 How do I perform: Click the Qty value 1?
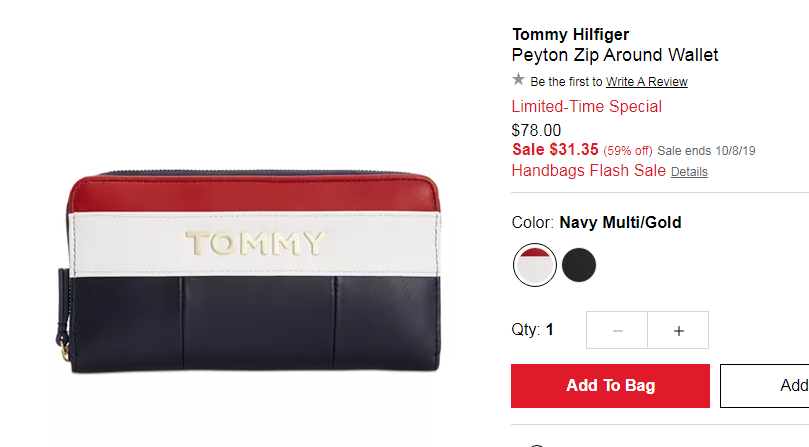pos(550,329)
